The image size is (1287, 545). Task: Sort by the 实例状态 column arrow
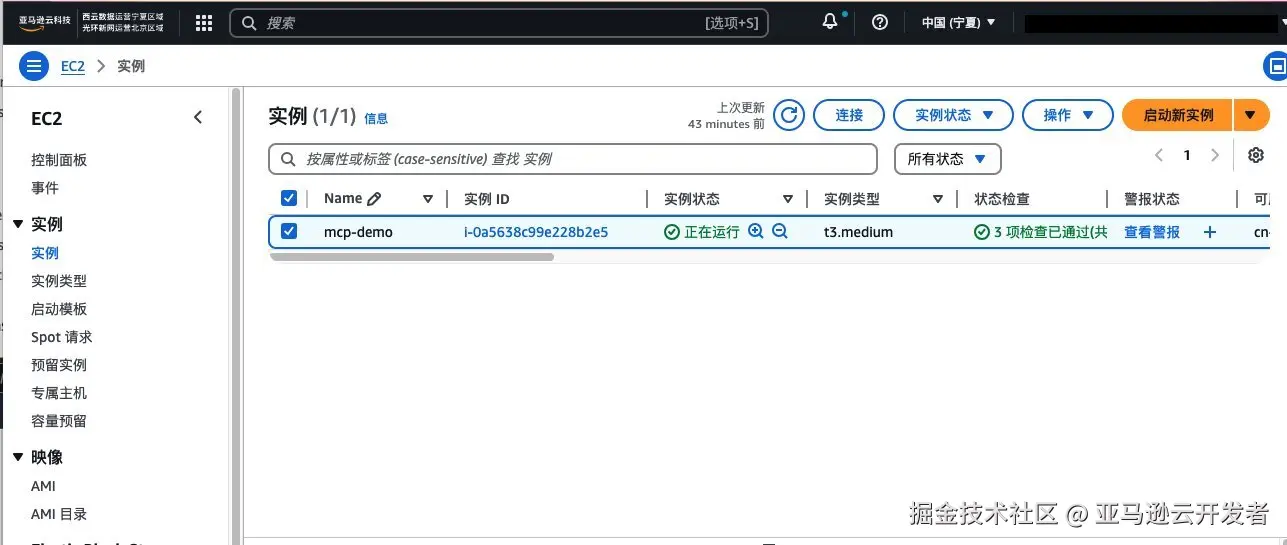(x=788, y=199)
